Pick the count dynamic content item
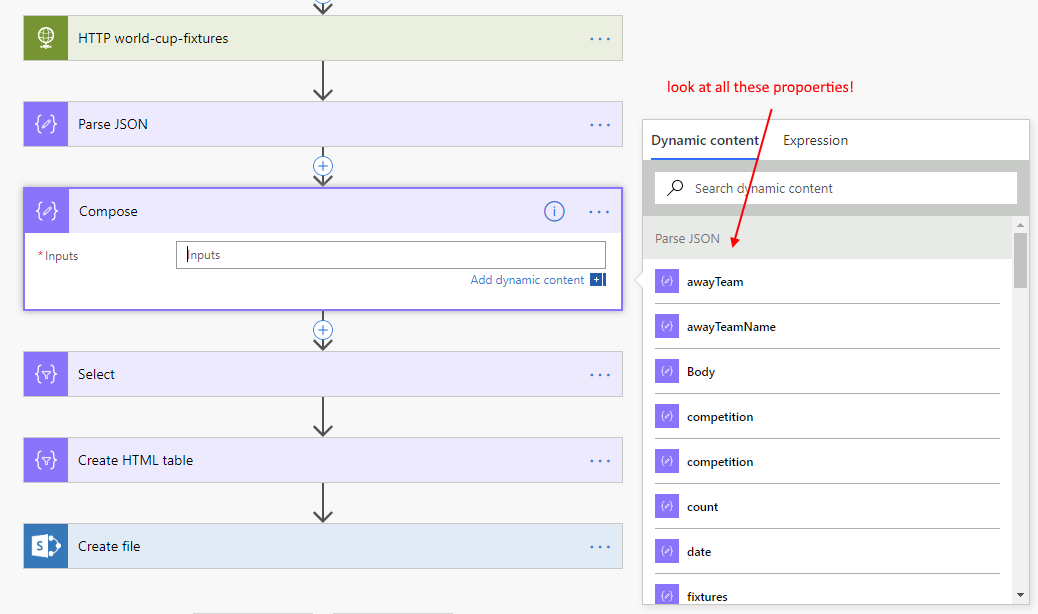The image size is (1038, 614). (702, 507)
